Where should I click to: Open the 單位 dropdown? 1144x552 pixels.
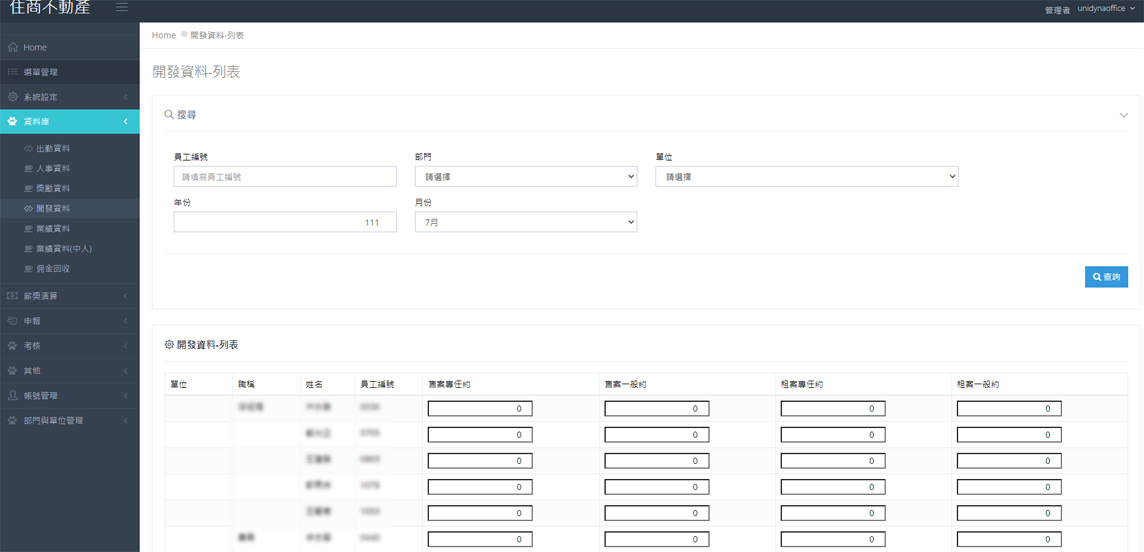pyautogui.click(x=806, y=177)
